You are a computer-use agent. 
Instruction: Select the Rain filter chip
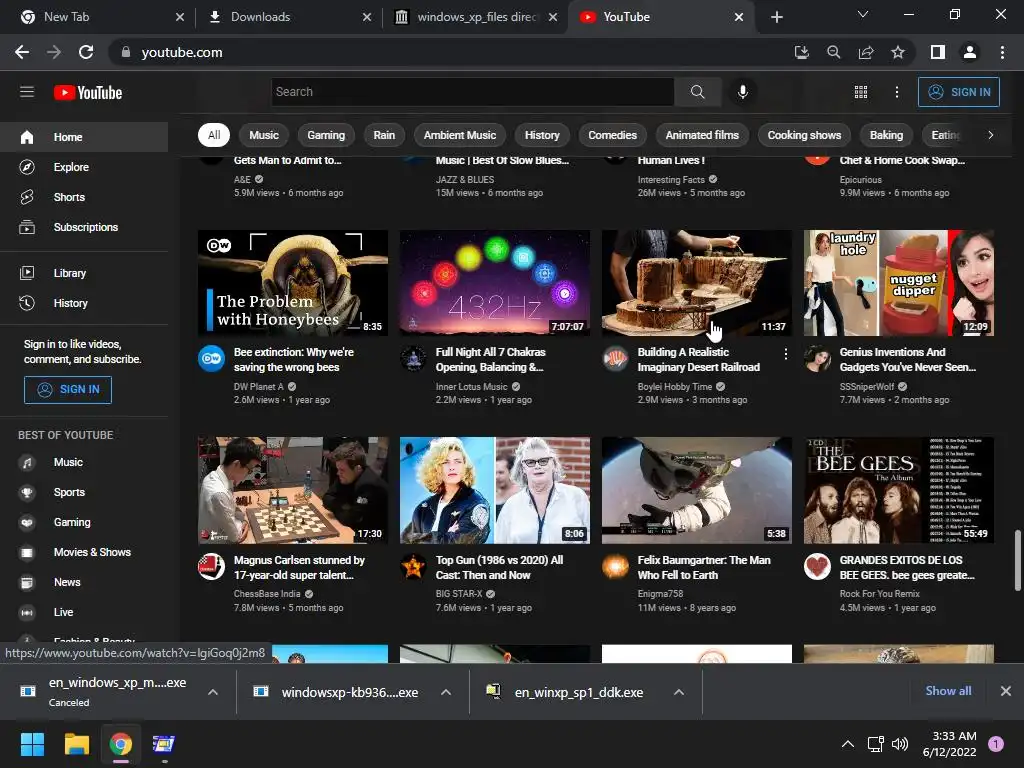point(384,135)
